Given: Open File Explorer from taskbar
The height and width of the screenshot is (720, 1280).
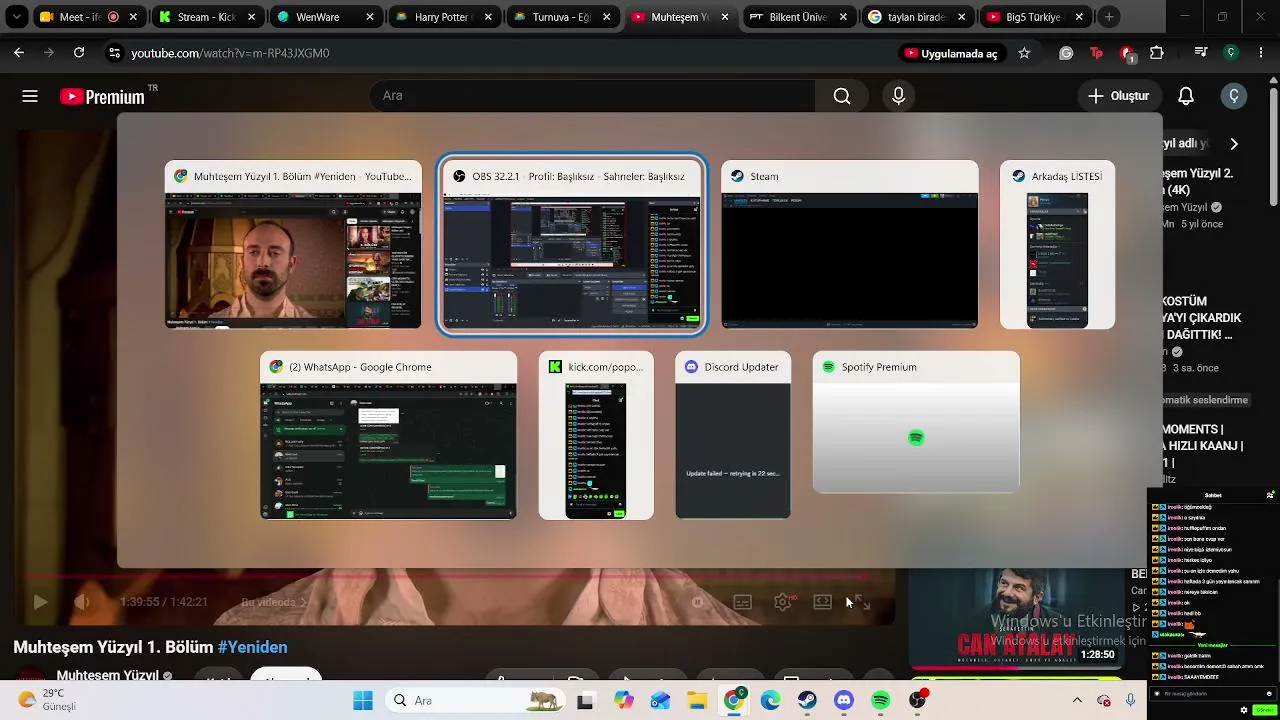Looking at the screenshot, I should tap(697, 701).
